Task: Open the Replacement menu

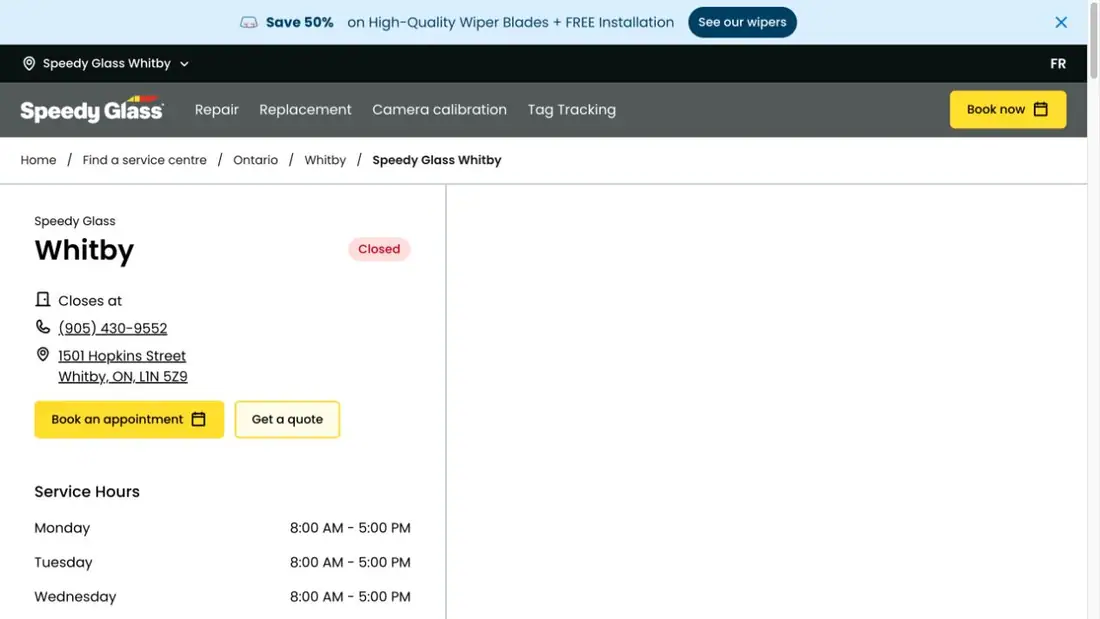Action: pyautogui.click(x=305, y=109)
